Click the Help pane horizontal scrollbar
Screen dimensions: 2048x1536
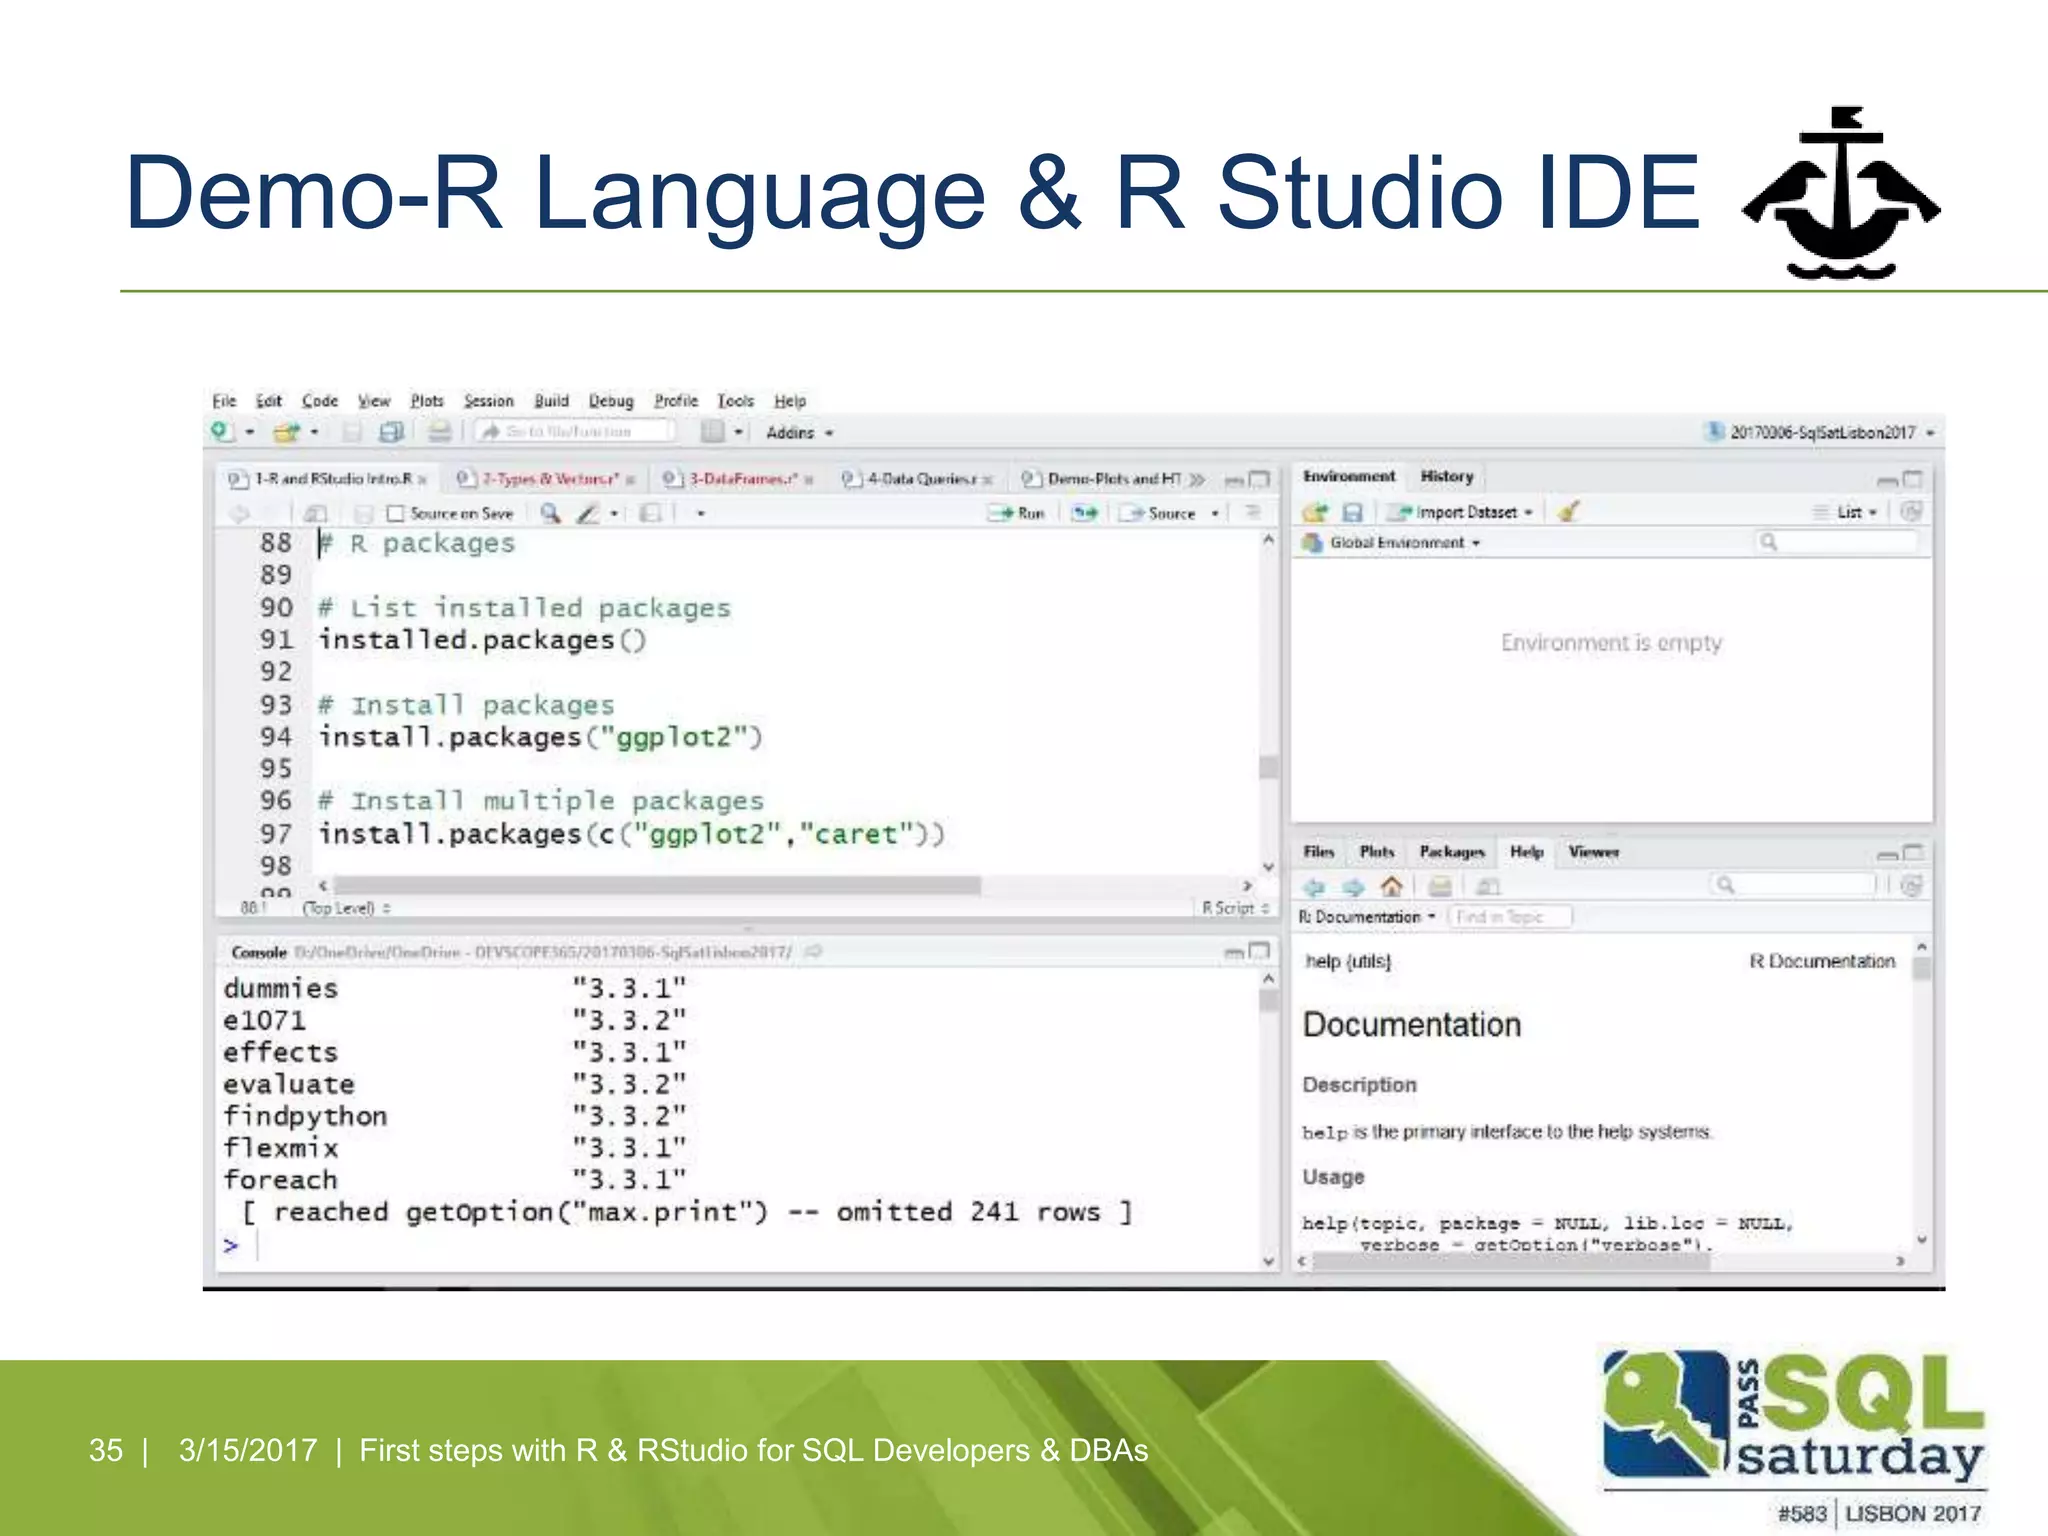(1510, 1261)
